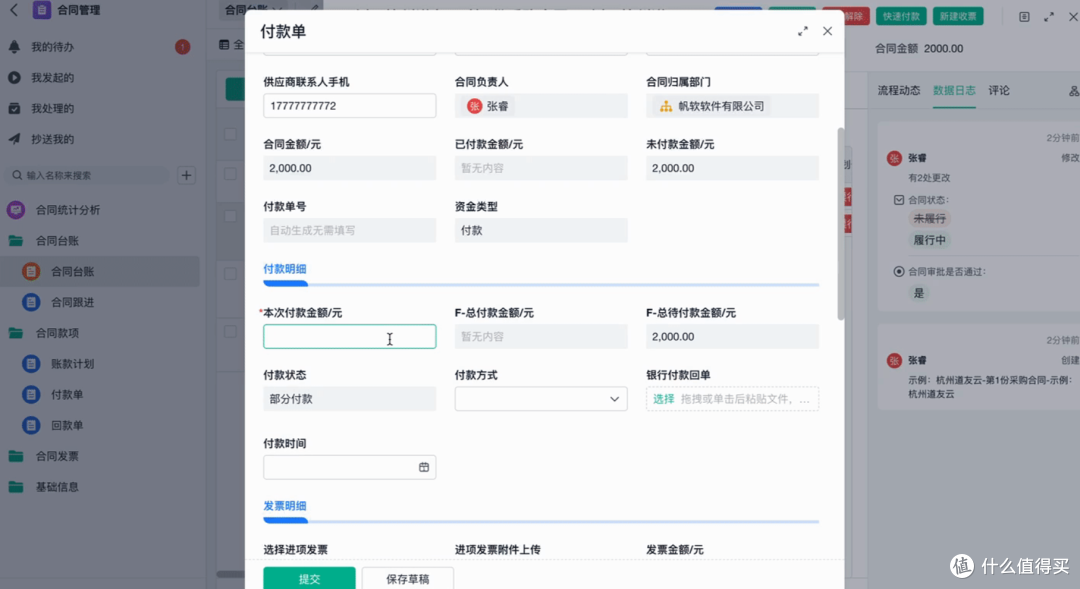
Task: Switch to the 评论 tab
Action: 999,90
